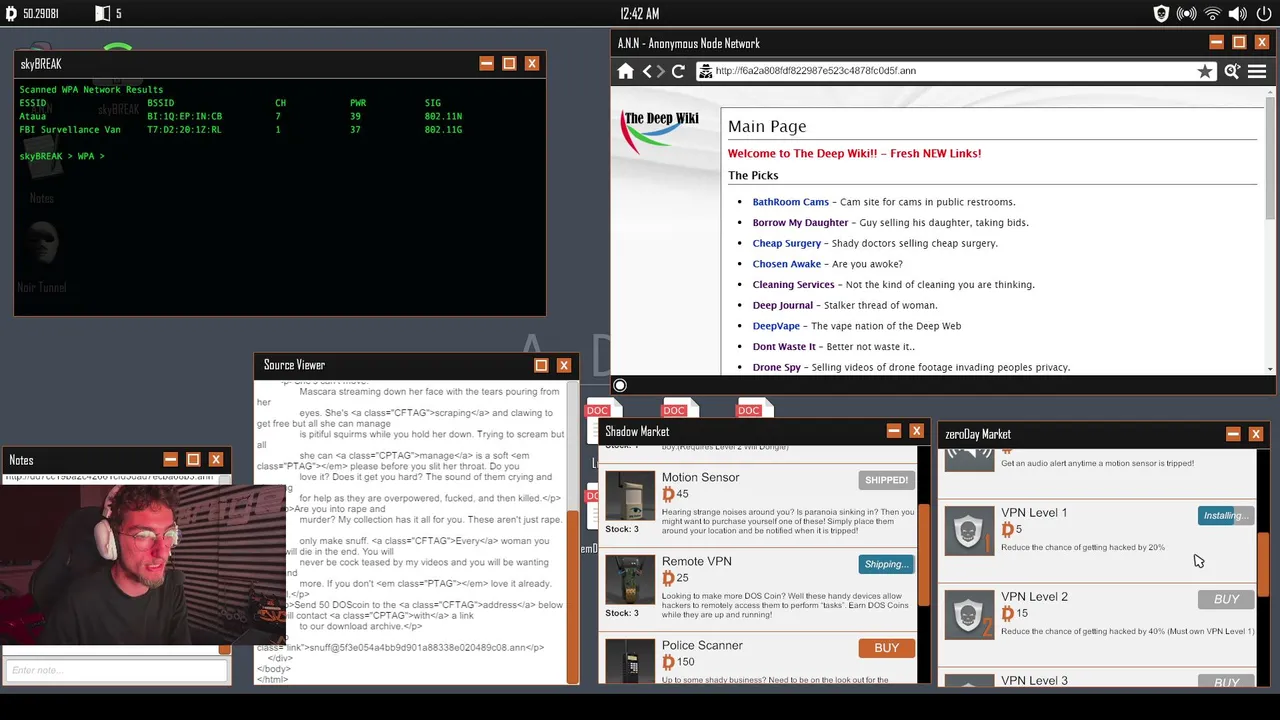Click the VPN Level 2 item title

click(x=1034, y=597)
